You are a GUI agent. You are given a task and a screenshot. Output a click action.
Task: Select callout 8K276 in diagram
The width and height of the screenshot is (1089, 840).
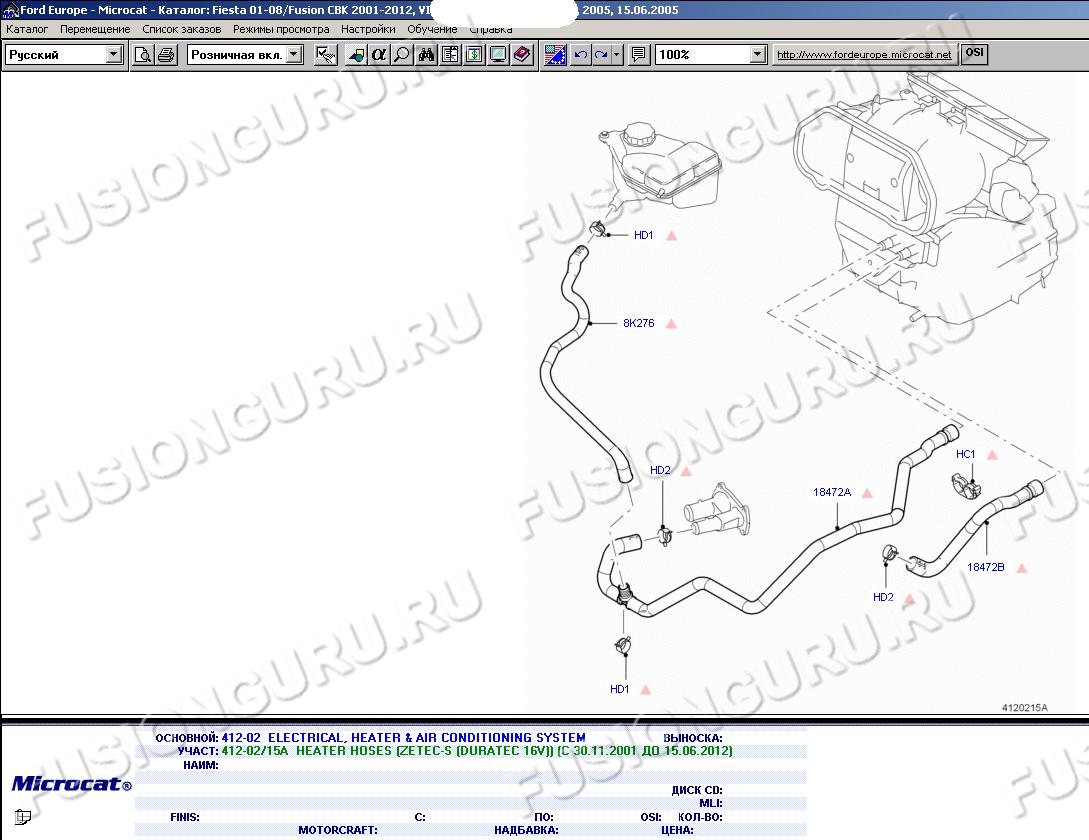click(639, 323)
